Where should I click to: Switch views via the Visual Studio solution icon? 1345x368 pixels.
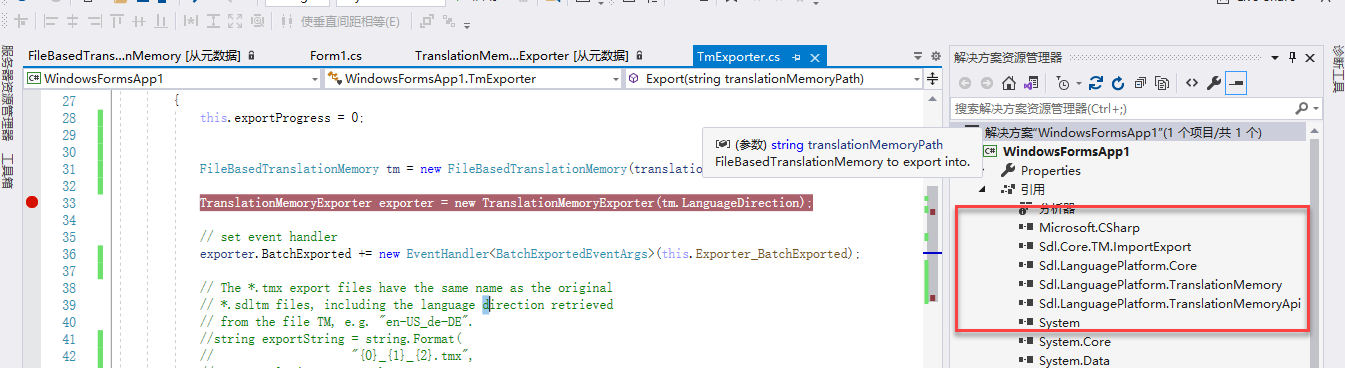pos(1031,84)
